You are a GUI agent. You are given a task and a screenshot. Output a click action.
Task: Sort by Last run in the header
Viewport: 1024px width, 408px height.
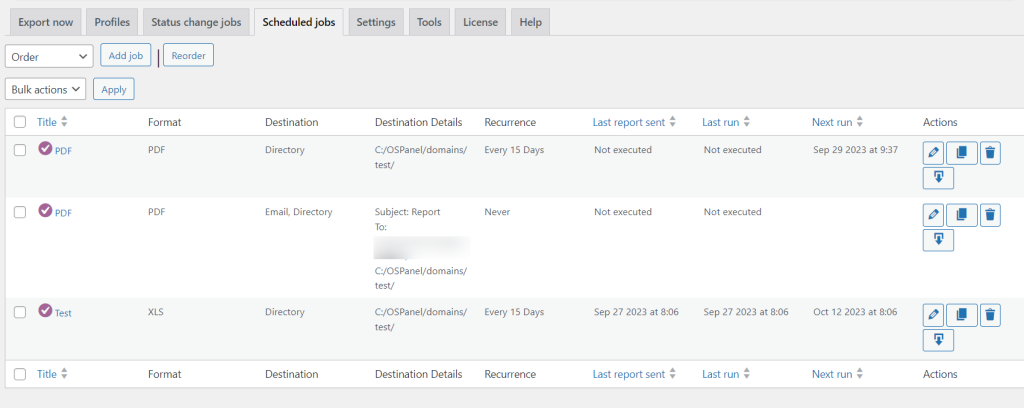point(726,122)
